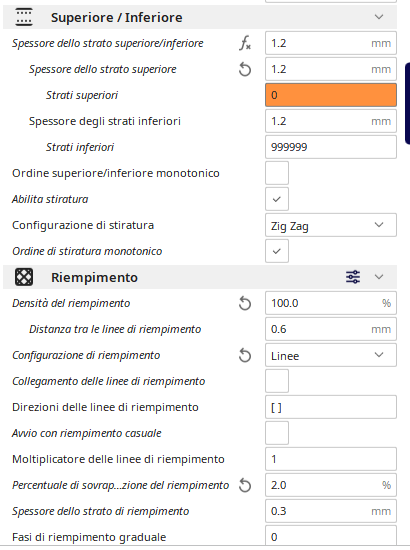The height and width of the screenshot is (550, 410).
Task: Reset Densità del riempimento to default
Action: click(x=245, y=303)
